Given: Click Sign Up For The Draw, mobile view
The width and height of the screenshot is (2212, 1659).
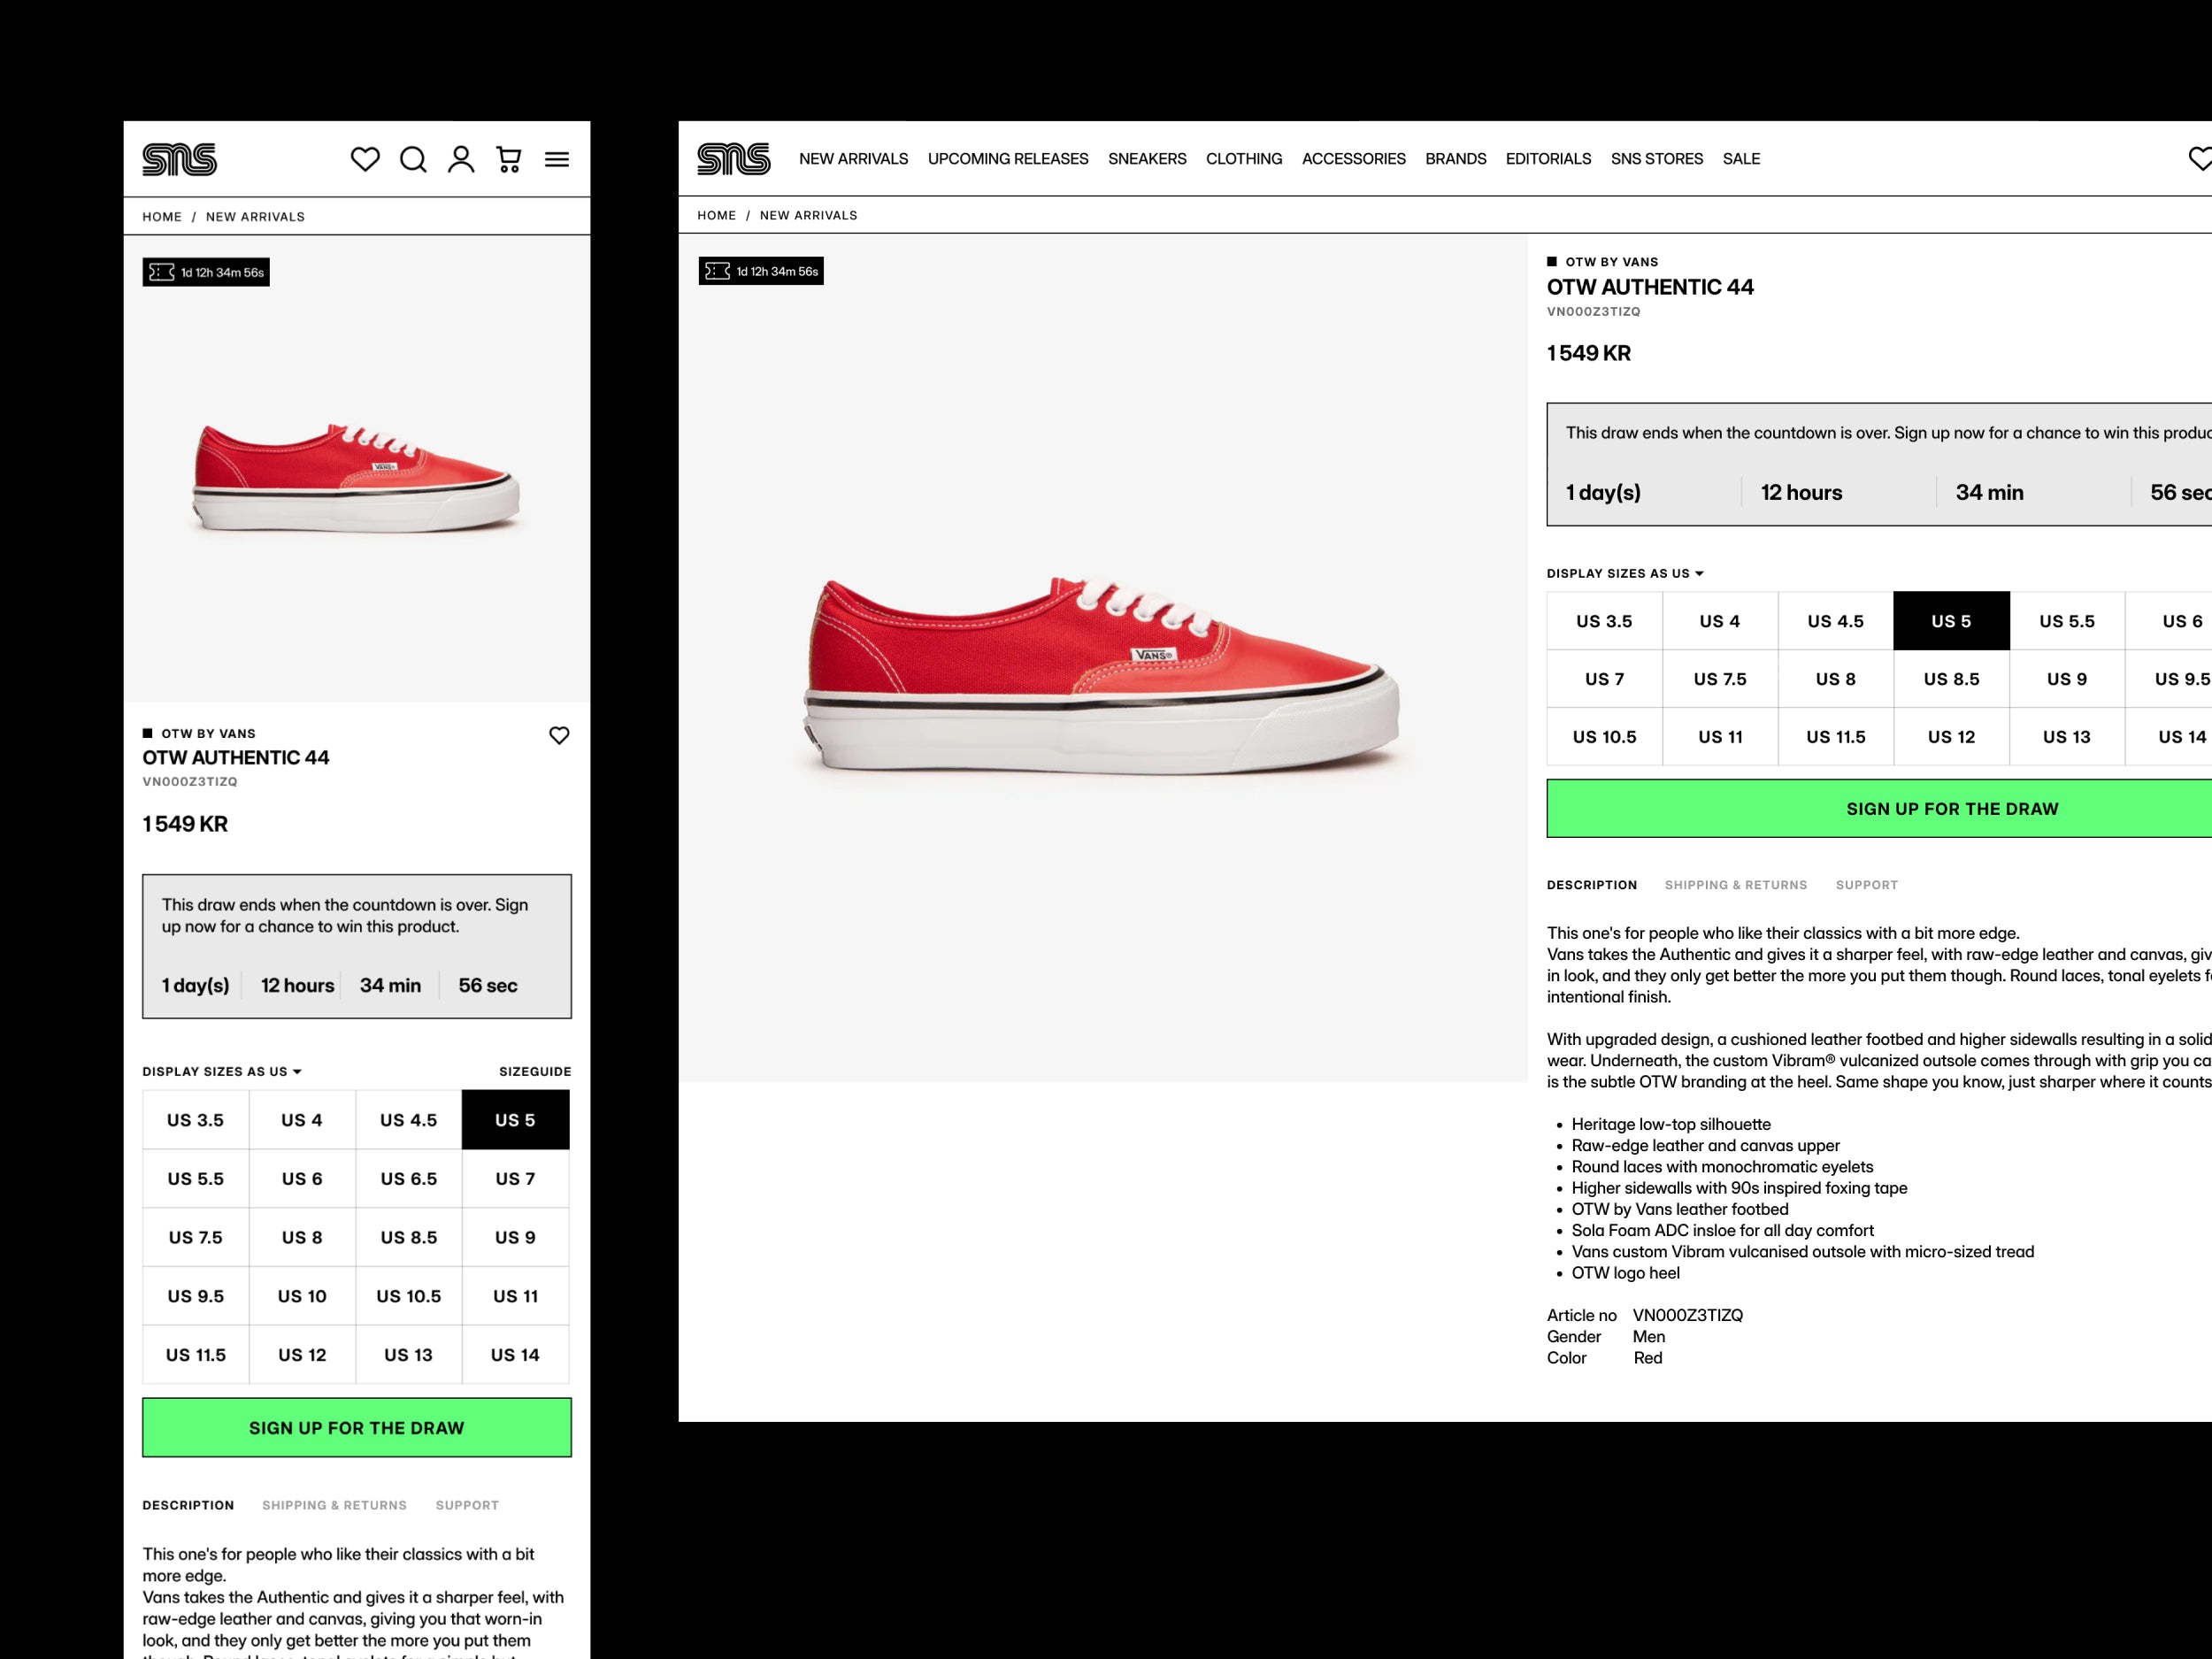Looking at the screenshot, I should pyautogui.click(x=357, y=1427).
